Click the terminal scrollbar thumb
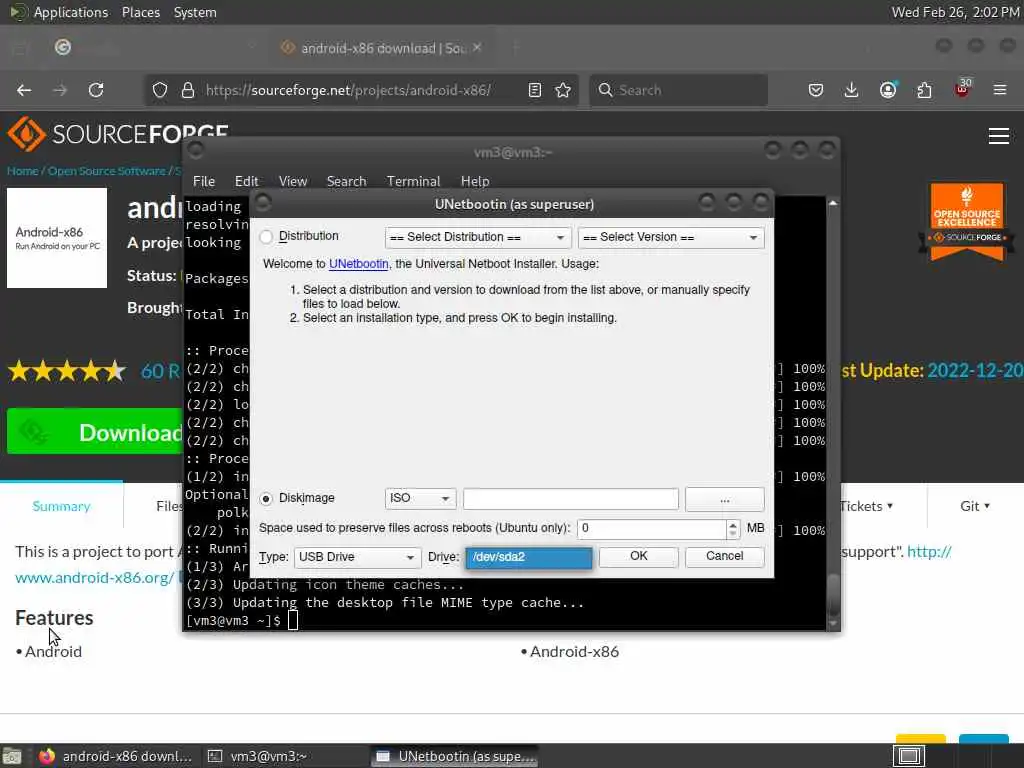The image size is (1024, 768). pos(833,596)
